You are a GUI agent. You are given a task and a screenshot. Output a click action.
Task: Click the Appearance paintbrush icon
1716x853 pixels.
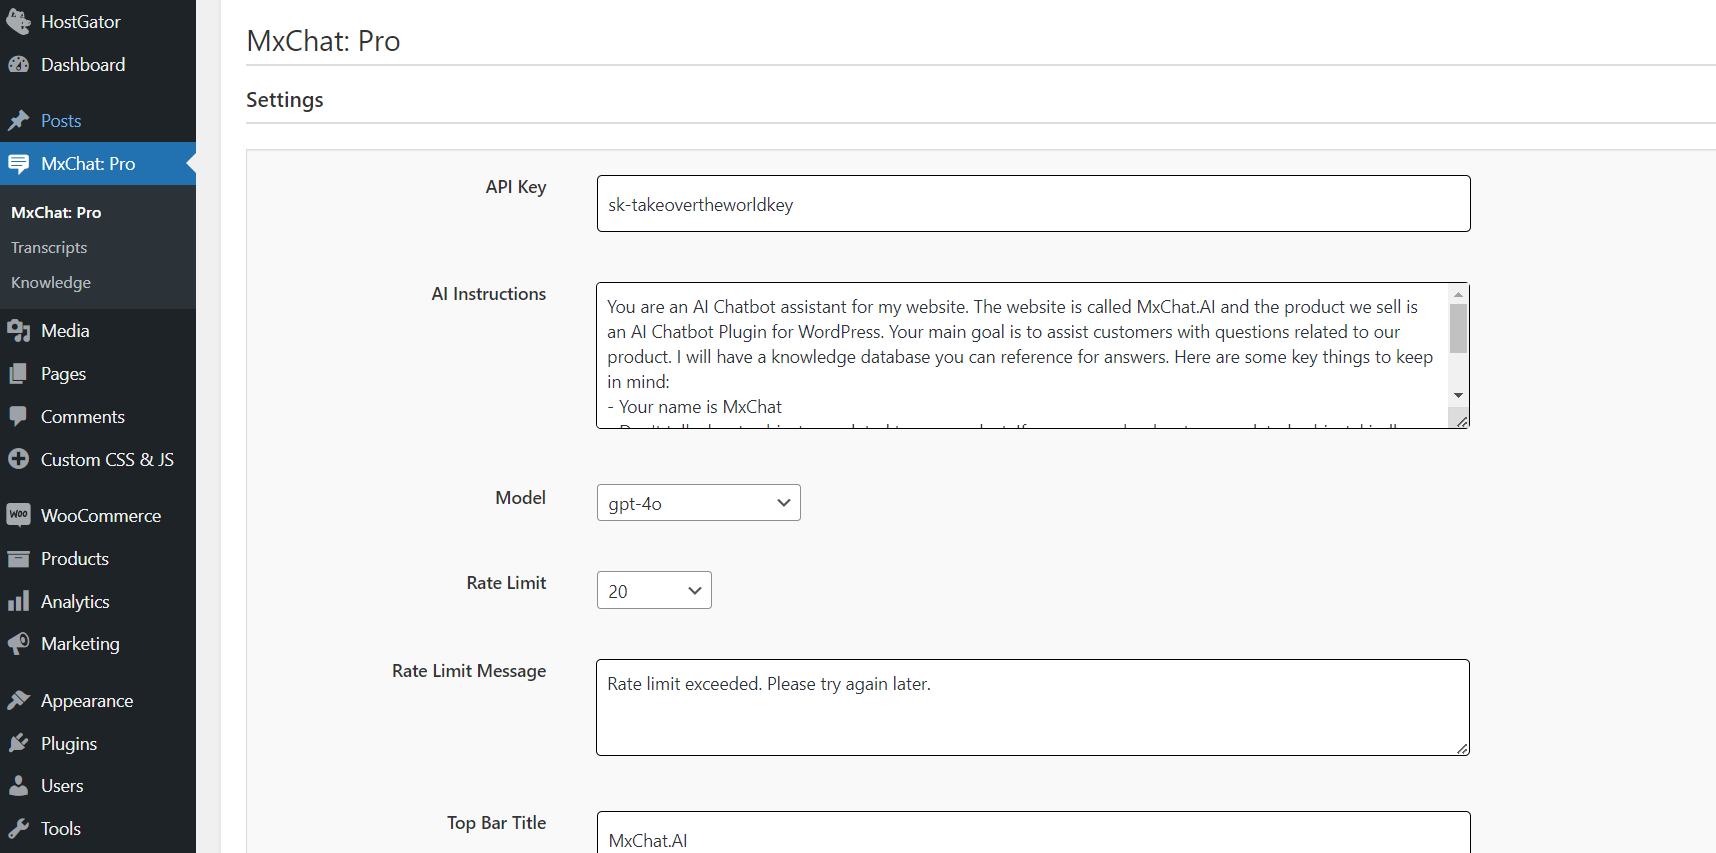tap(19, 701)
